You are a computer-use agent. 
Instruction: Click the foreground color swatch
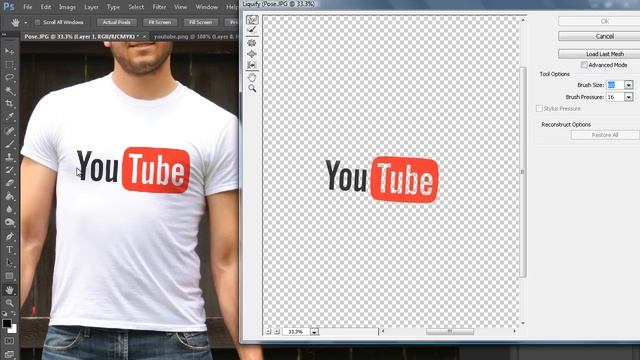(6, 323)
